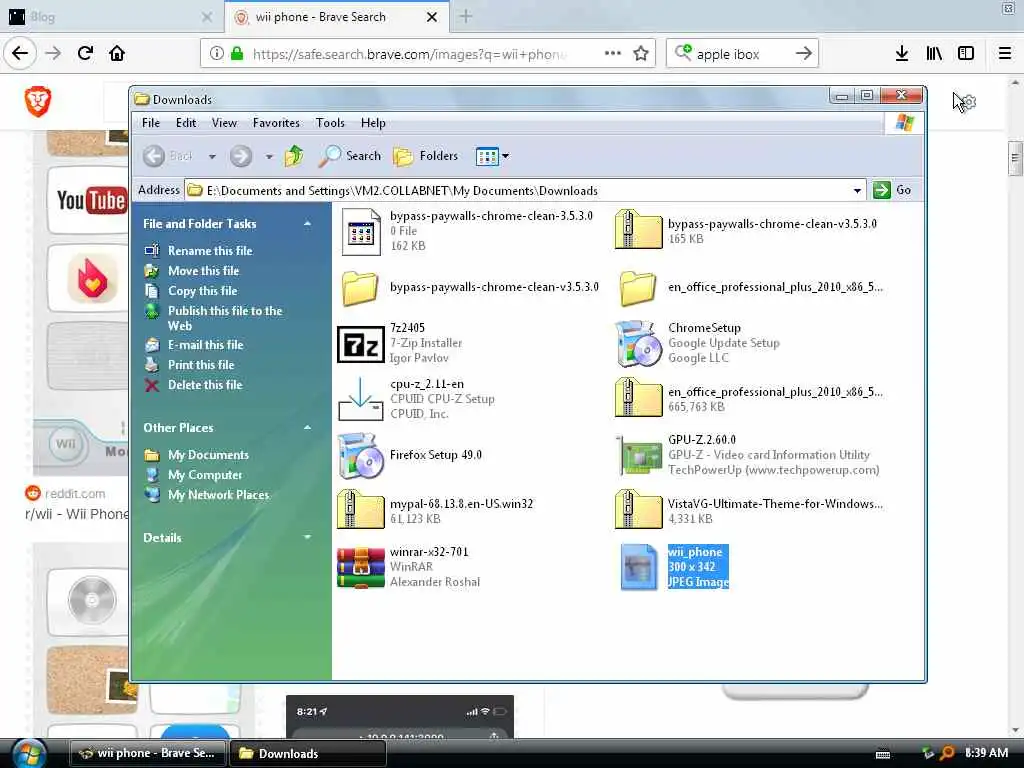Select the mypal-68.13.8.en-US.win32 zip icon
The height and width of the screenshot is (768, 1024).
[x=360, y=509]
